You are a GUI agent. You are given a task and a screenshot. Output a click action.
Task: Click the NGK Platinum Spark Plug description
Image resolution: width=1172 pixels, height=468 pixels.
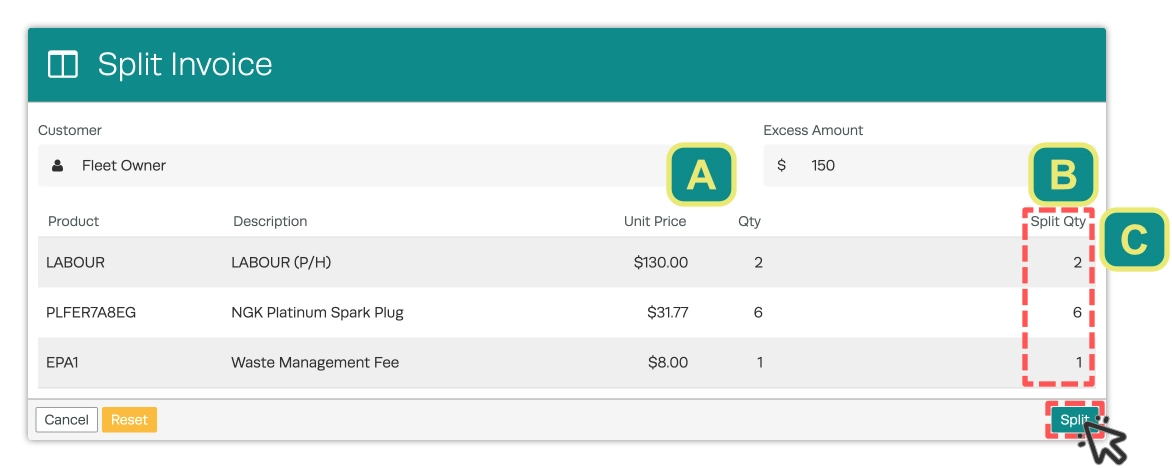tap(318, 312)
